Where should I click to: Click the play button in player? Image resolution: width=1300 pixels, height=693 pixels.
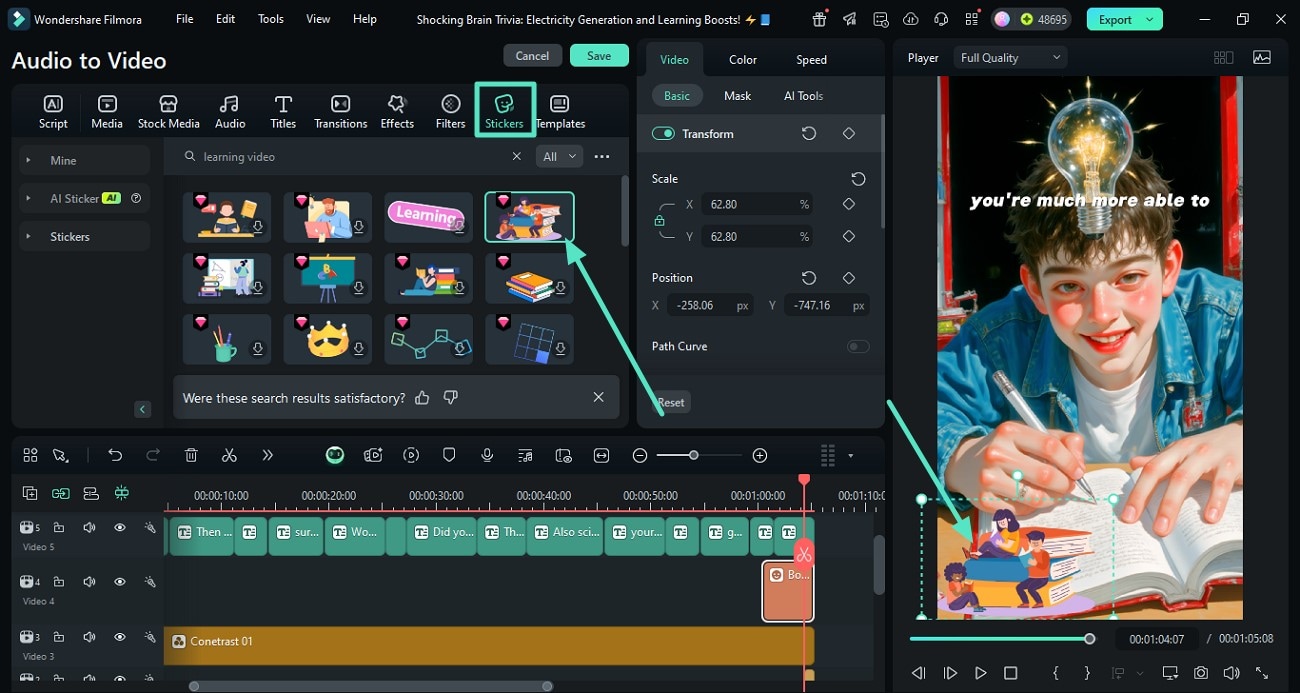click(x=981, y=673)
